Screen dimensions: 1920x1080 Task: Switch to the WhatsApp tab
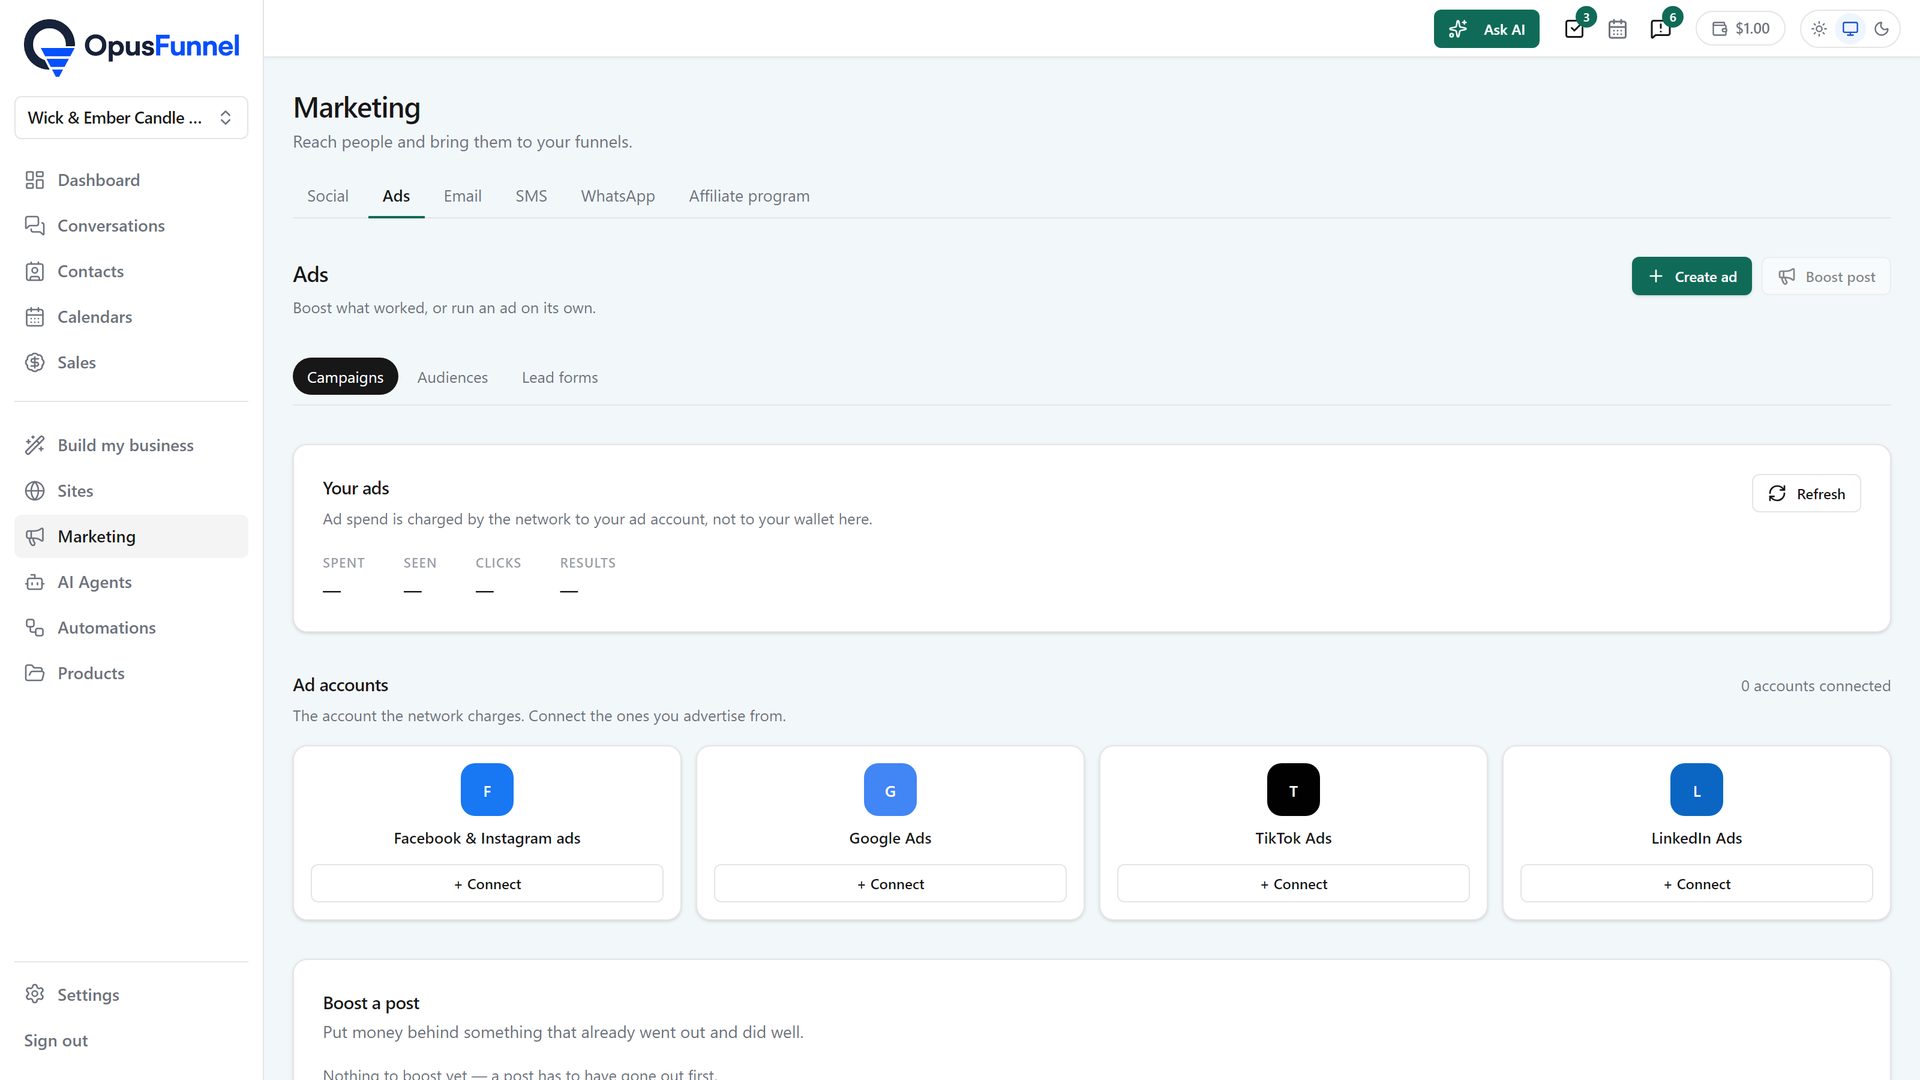618,197
